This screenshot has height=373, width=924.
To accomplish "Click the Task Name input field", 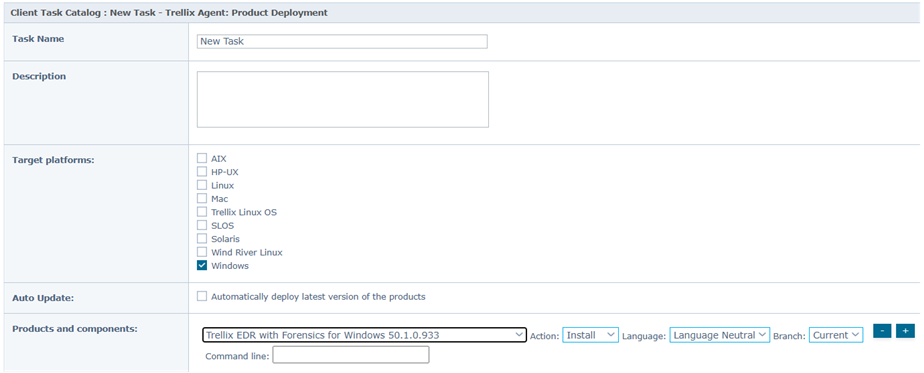I will tap(342, 41).
